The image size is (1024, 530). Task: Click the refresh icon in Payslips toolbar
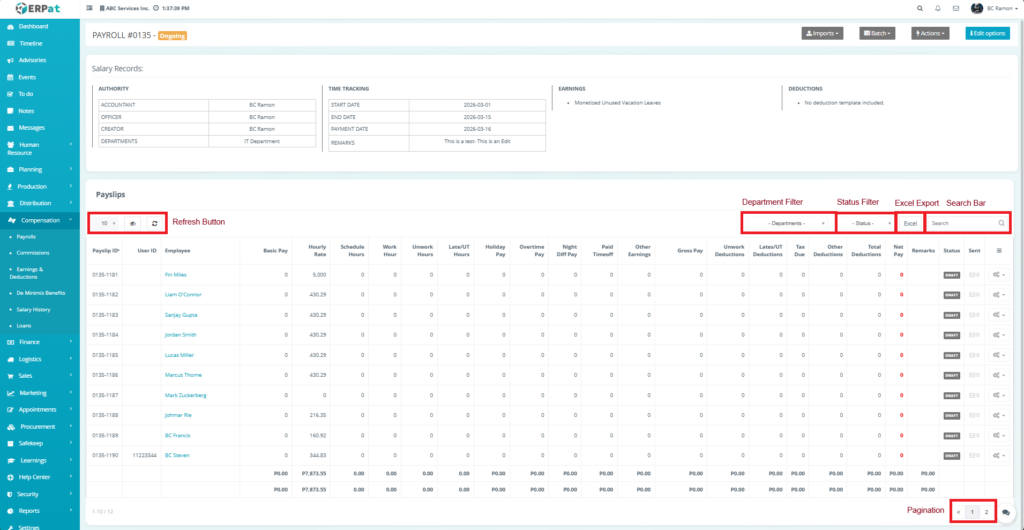154,223
